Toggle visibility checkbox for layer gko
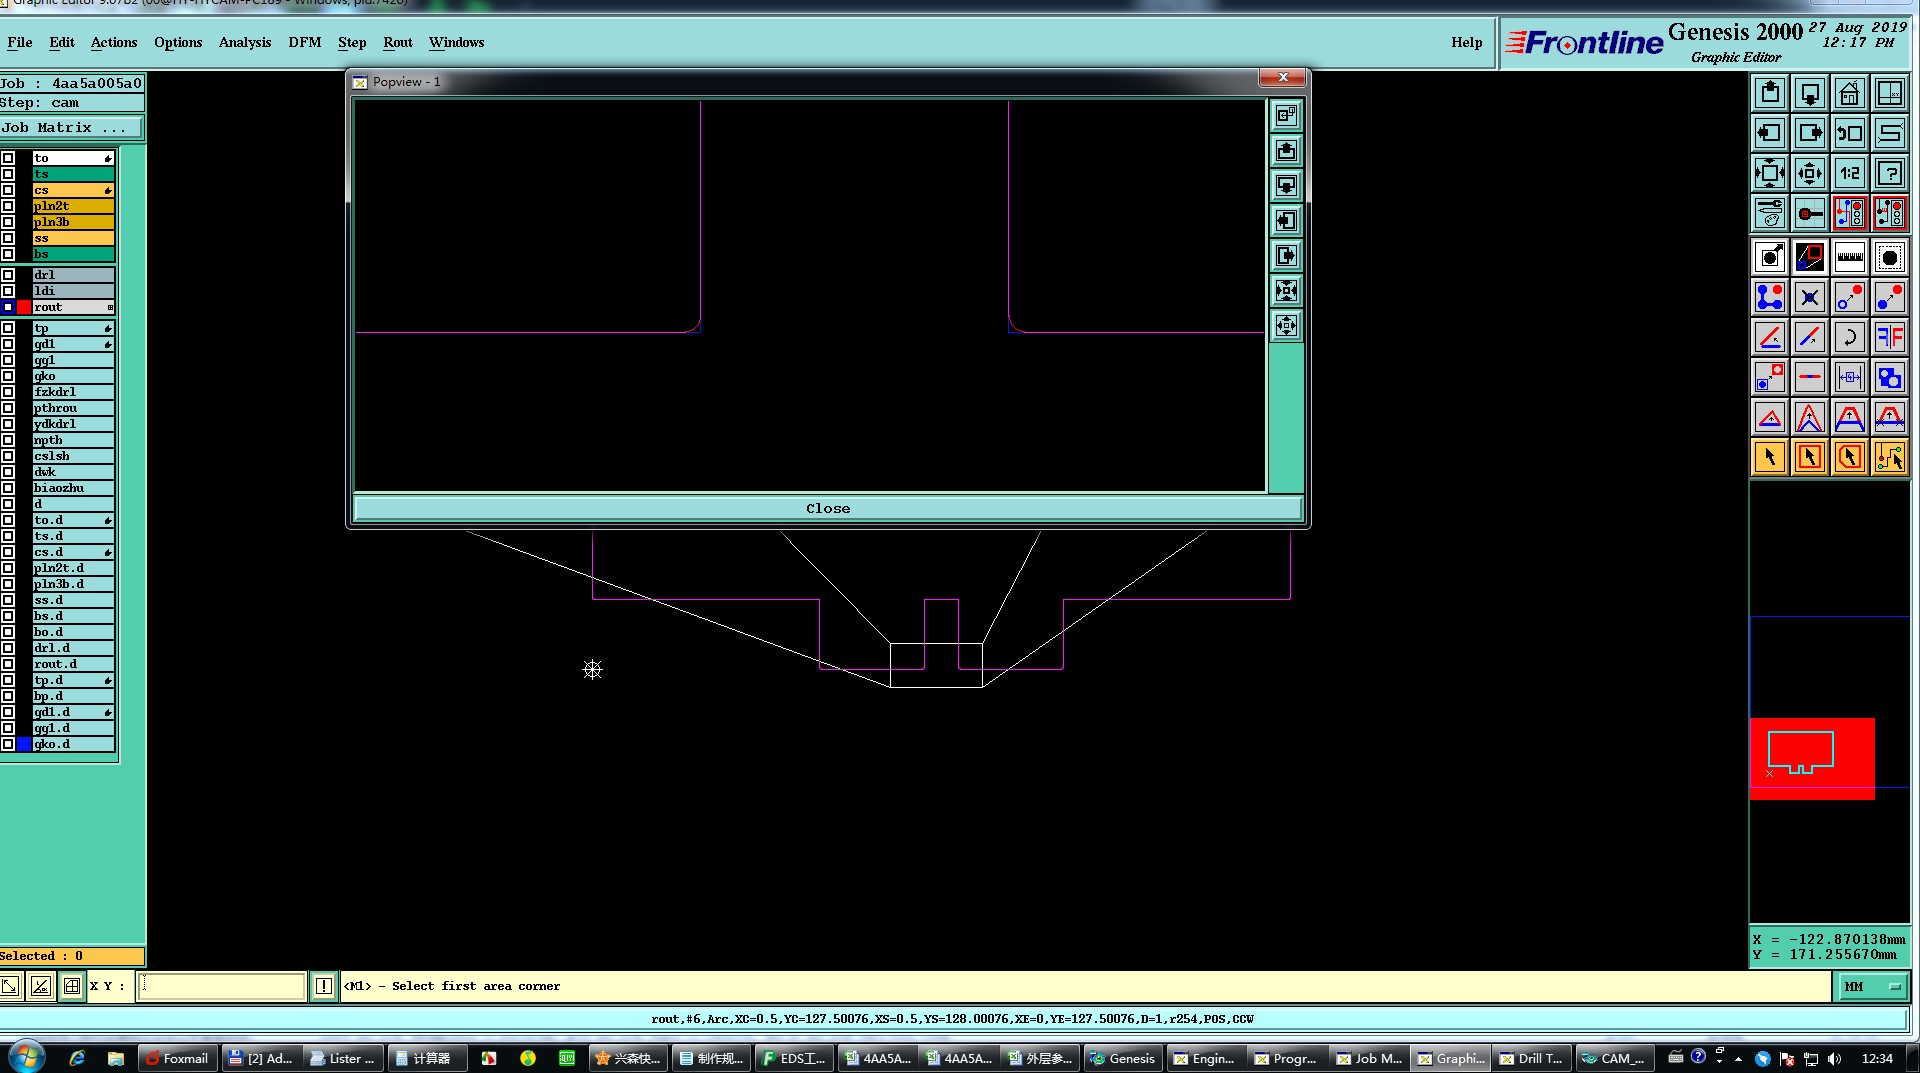The height and width of the screenshot is (1073, 1920). (8, 376)
